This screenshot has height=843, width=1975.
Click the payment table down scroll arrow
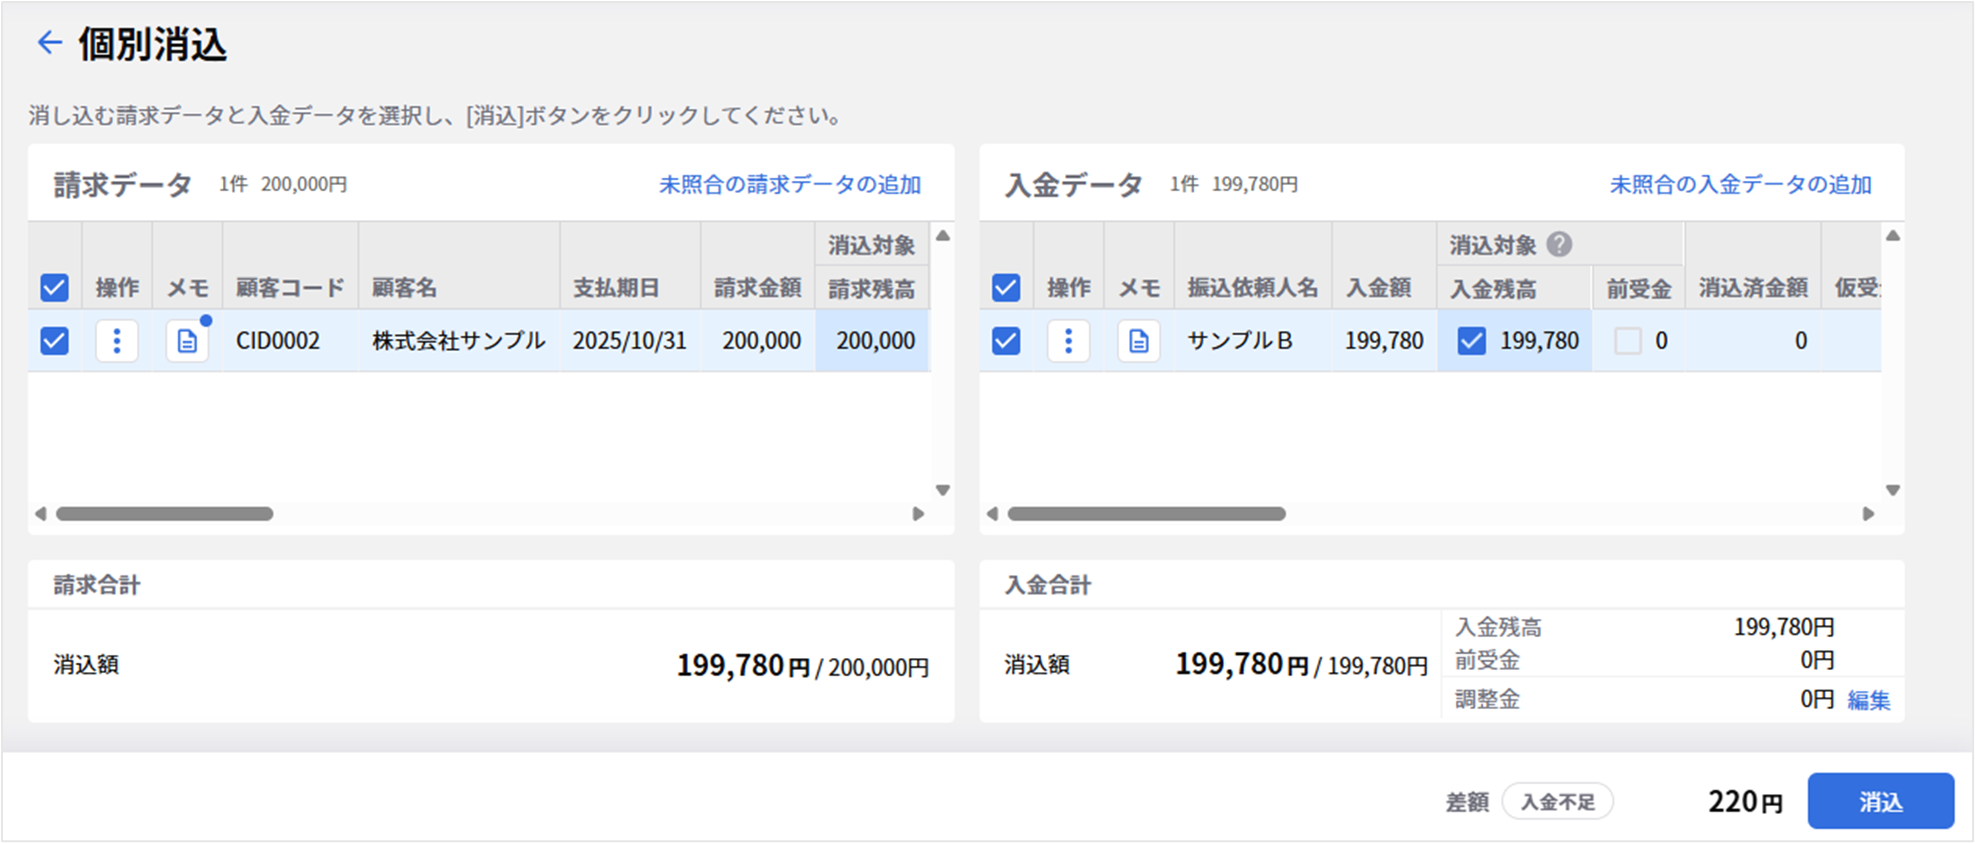1892,490
